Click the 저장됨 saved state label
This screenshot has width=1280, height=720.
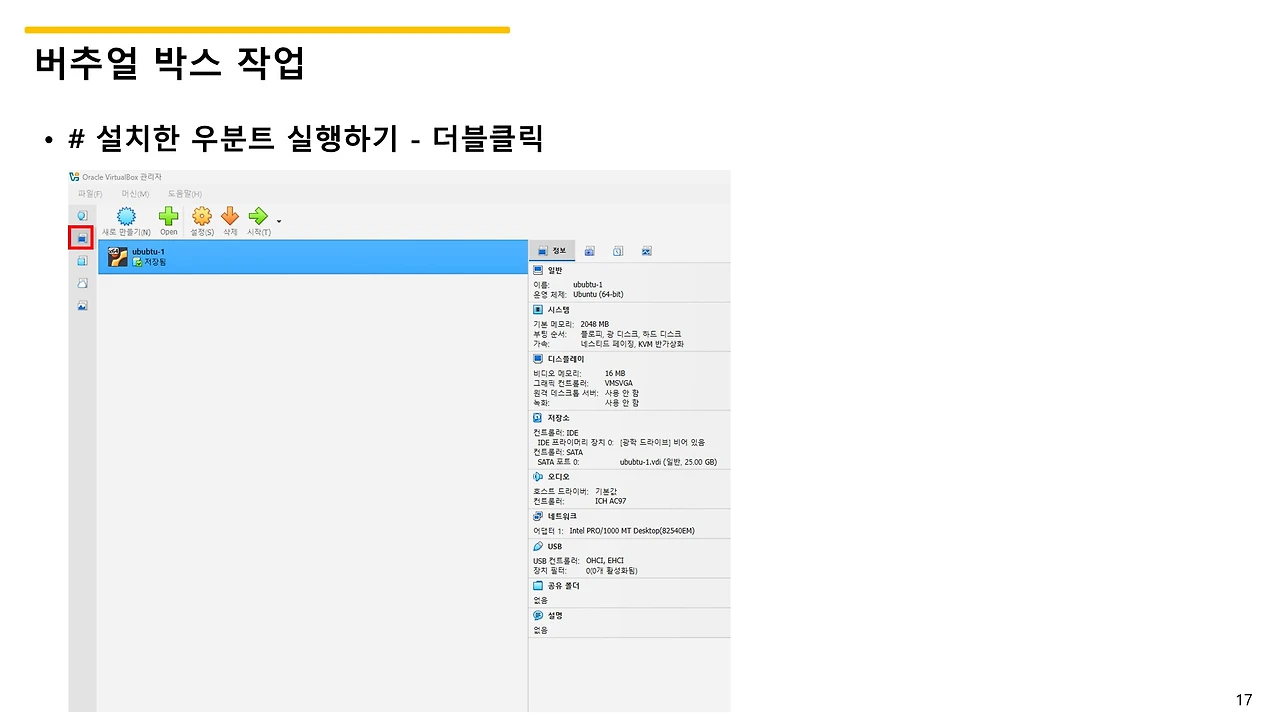click(x=155, y=261)
